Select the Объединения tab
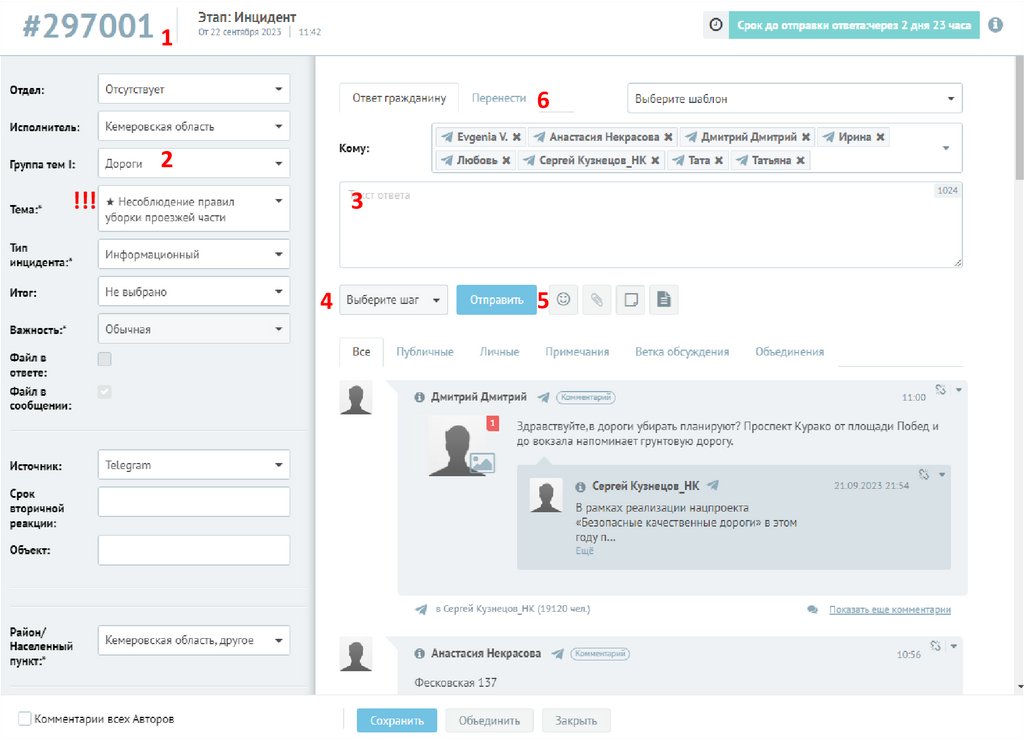The width and height of the screenshot is (1024, 740). tap(790, 352)
